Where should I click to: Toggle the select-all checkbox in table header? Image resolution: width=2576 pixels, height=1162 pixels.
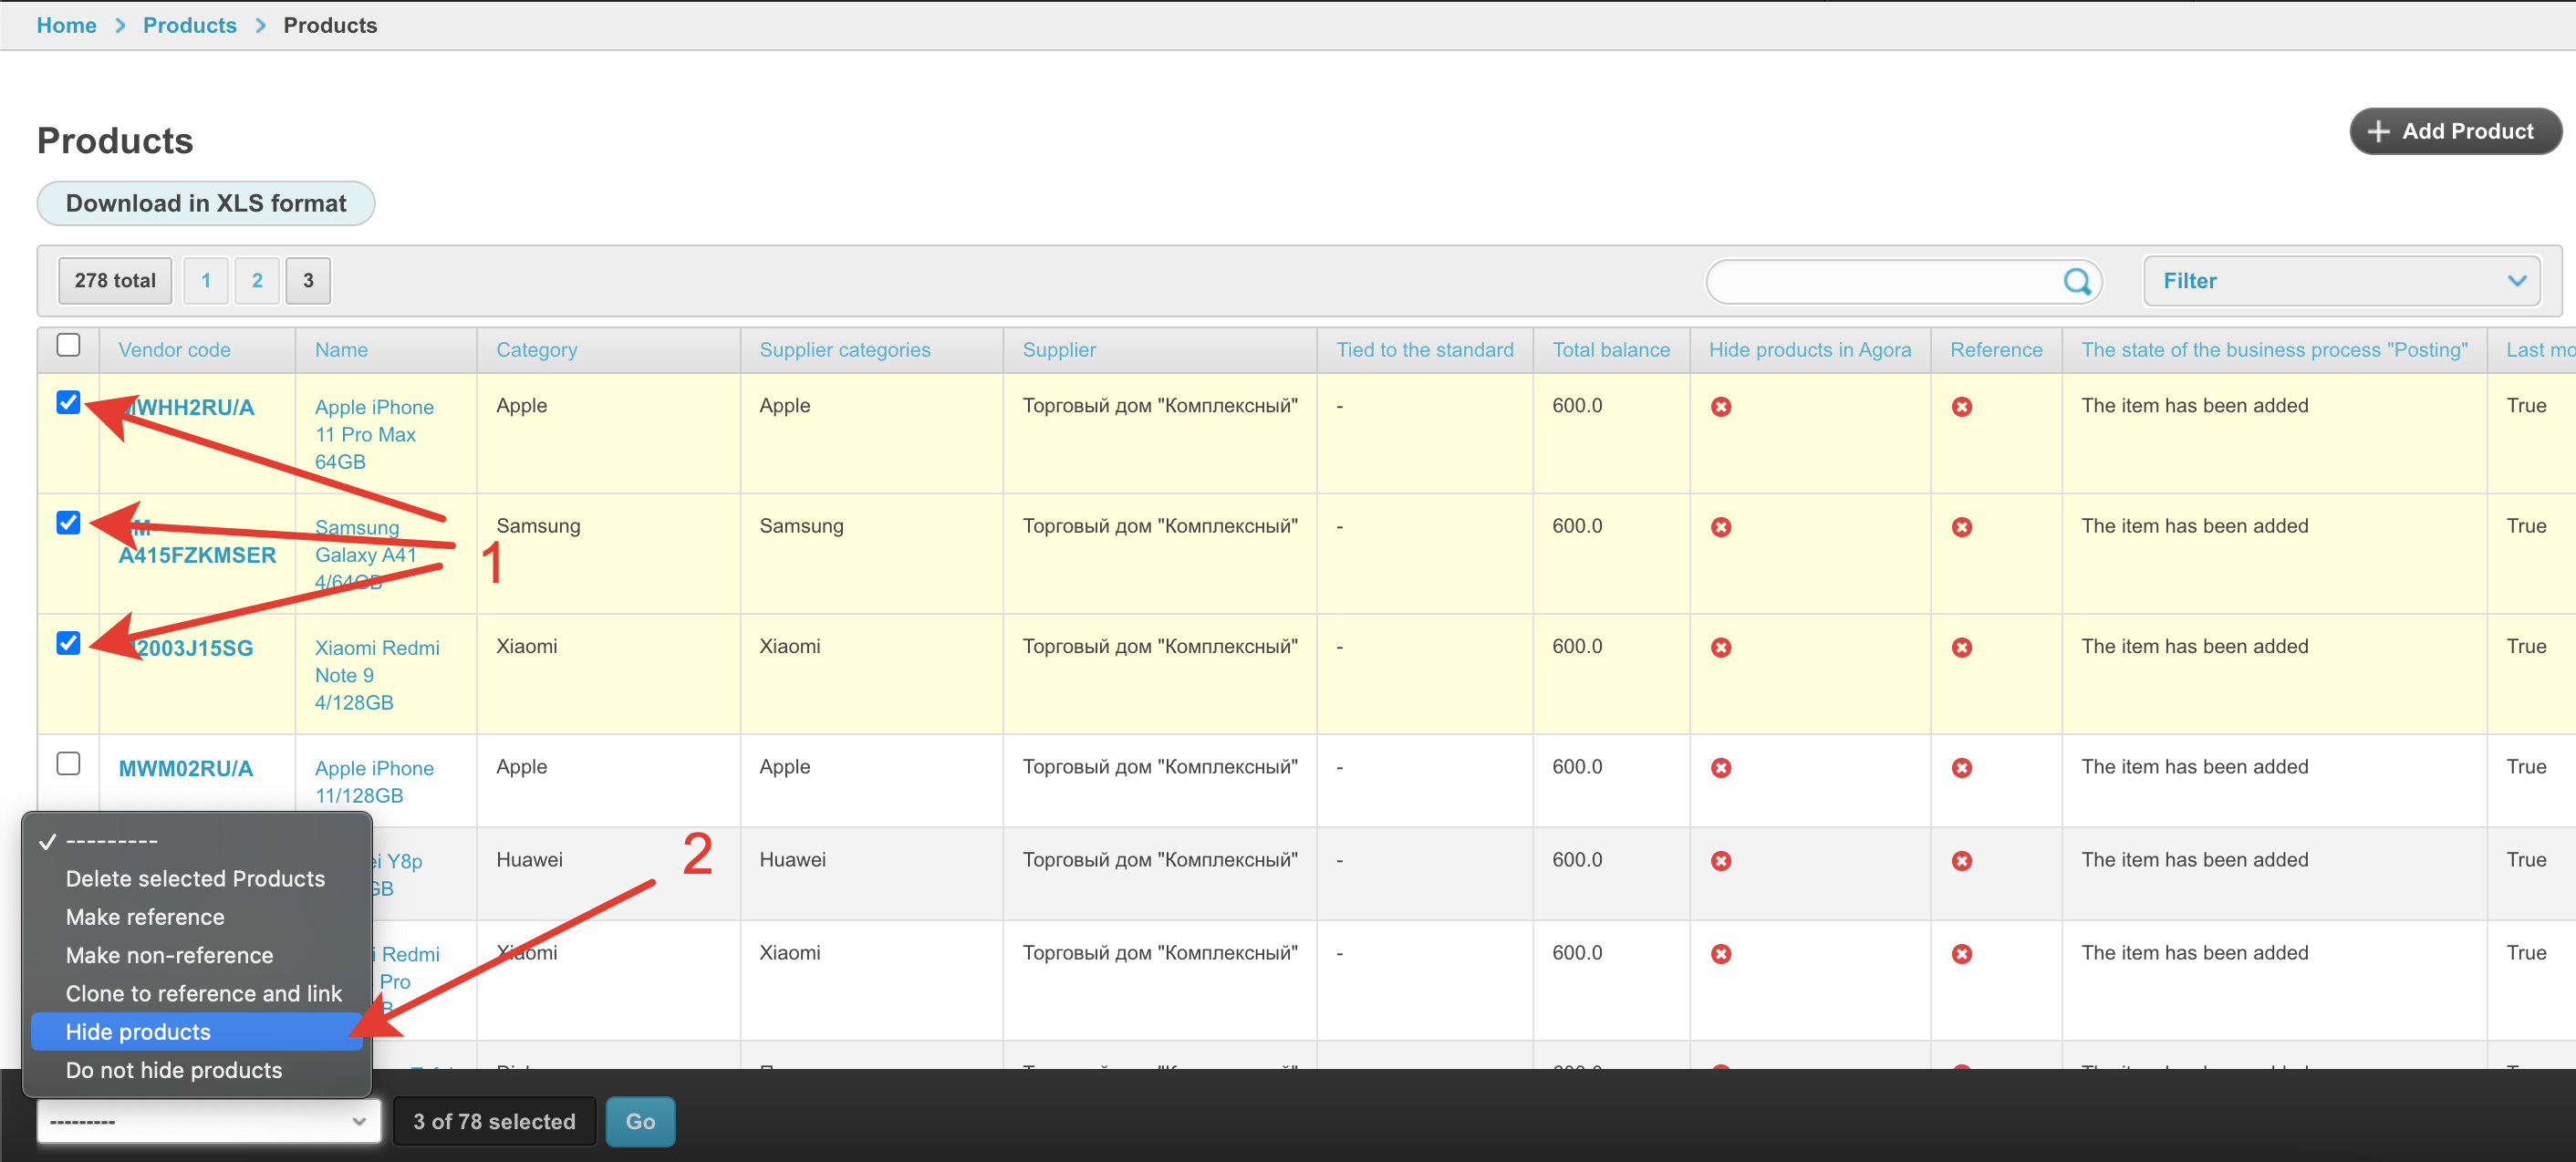pos(68,345)
